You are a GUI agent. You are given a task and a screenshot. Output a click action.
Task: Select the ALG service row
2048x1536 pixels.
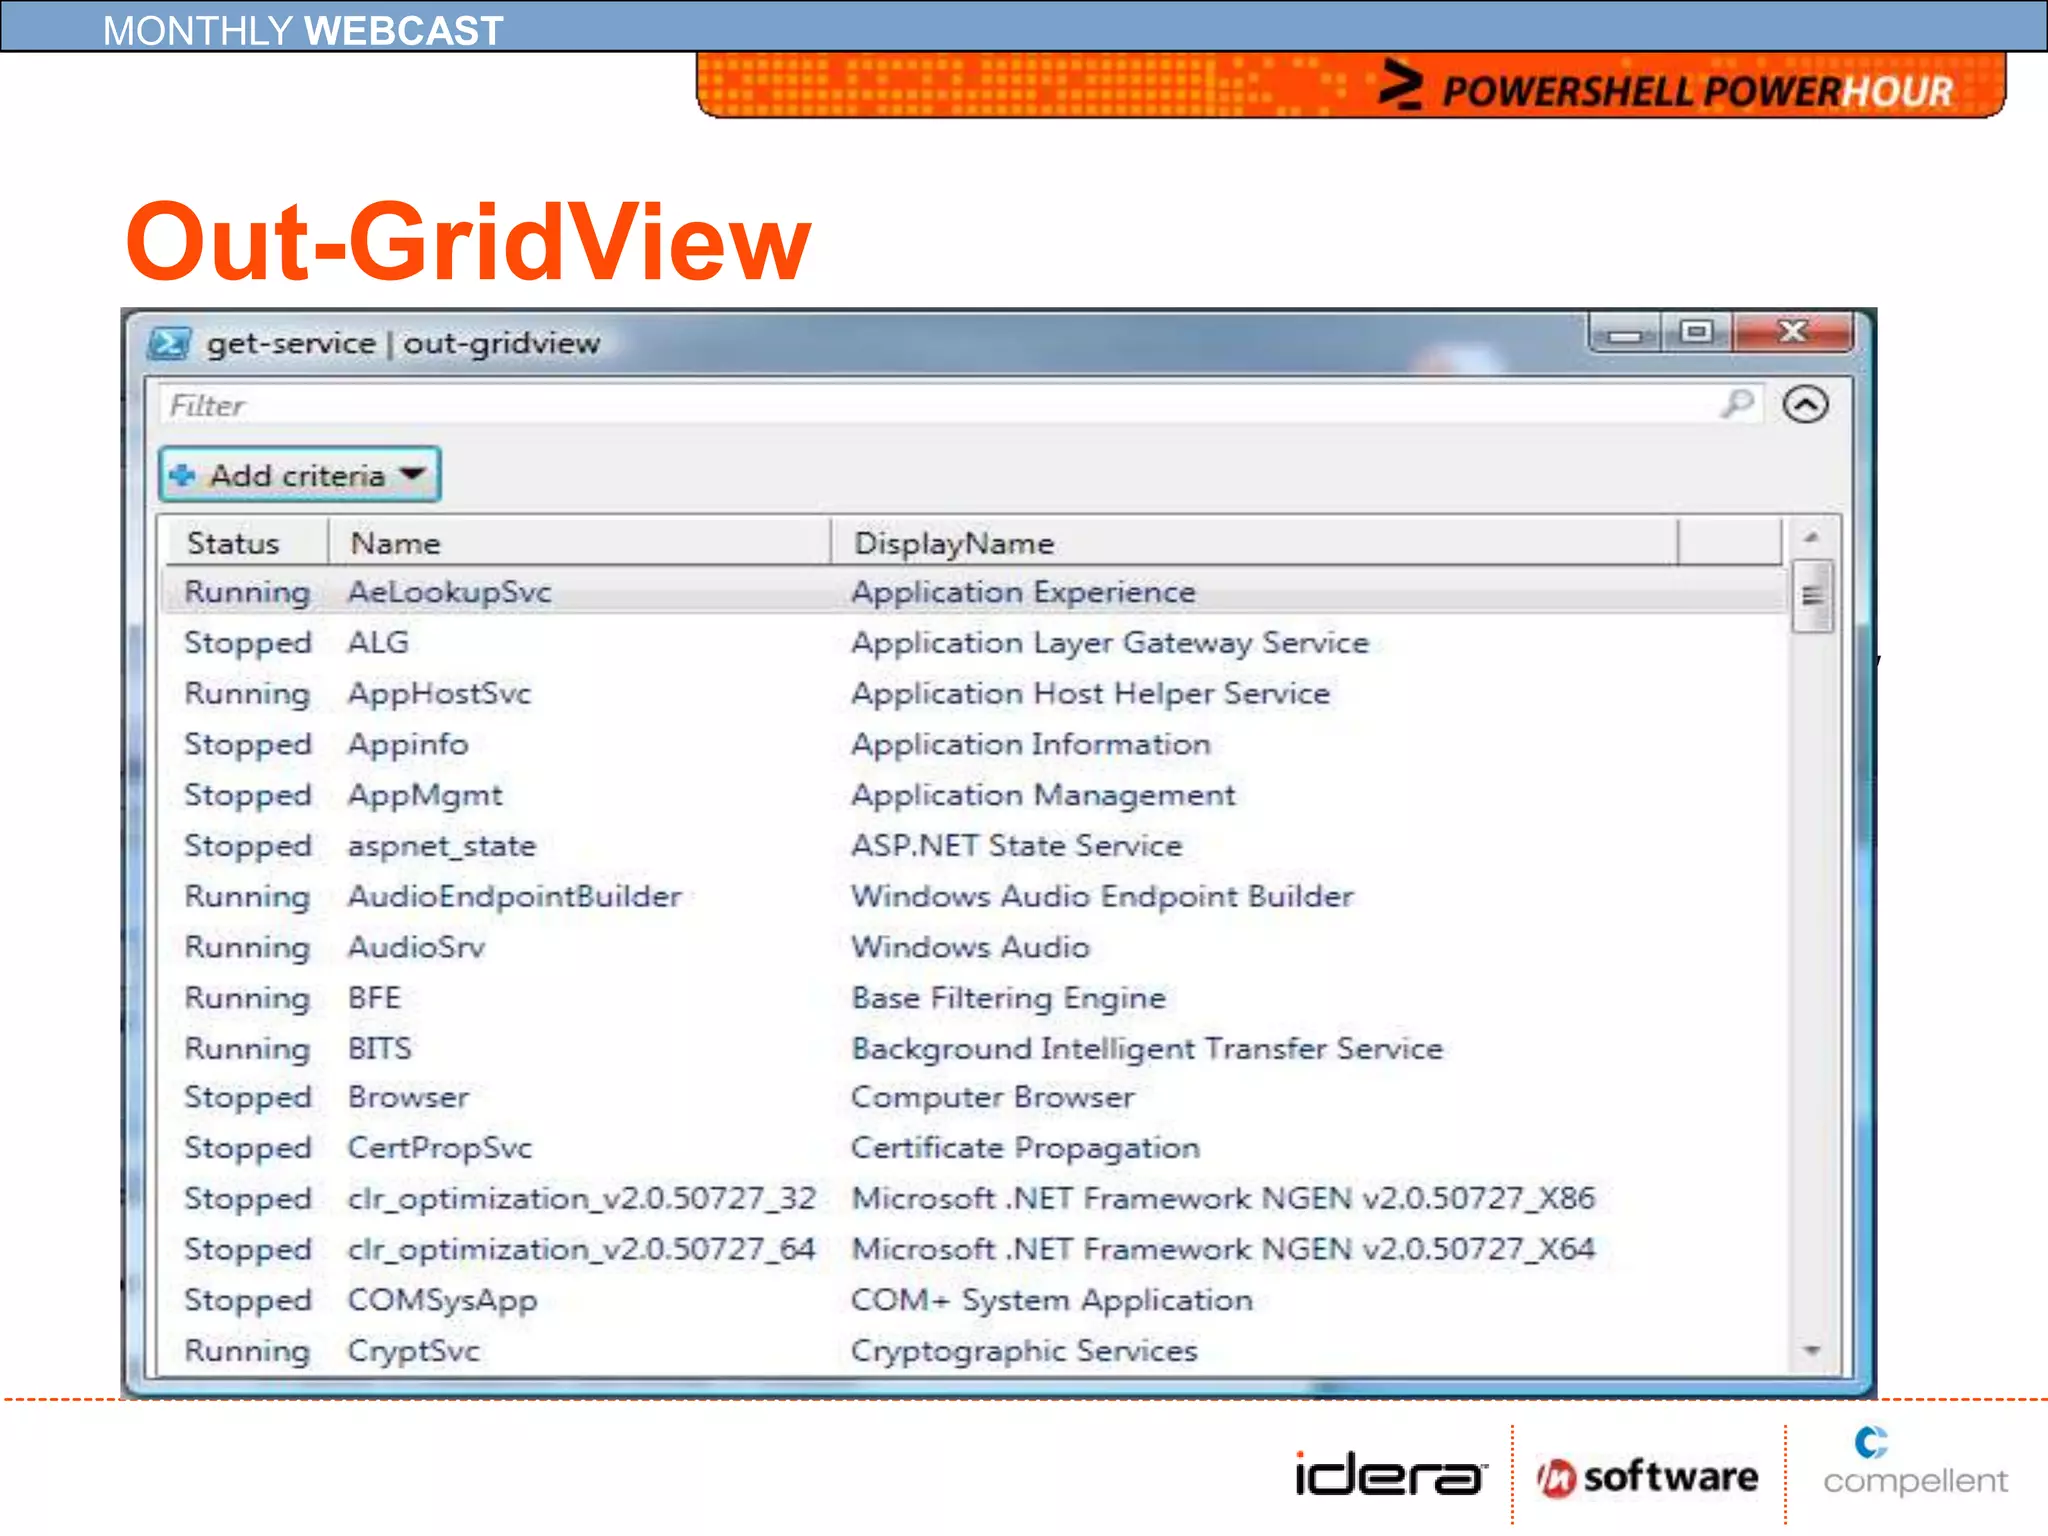click(x=974, y=642)
